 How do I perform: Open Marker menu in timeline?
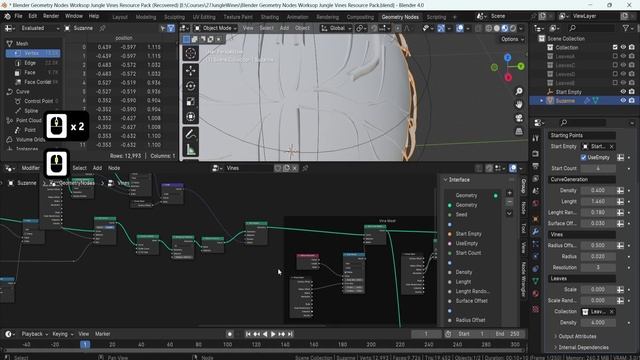(102, 334)
